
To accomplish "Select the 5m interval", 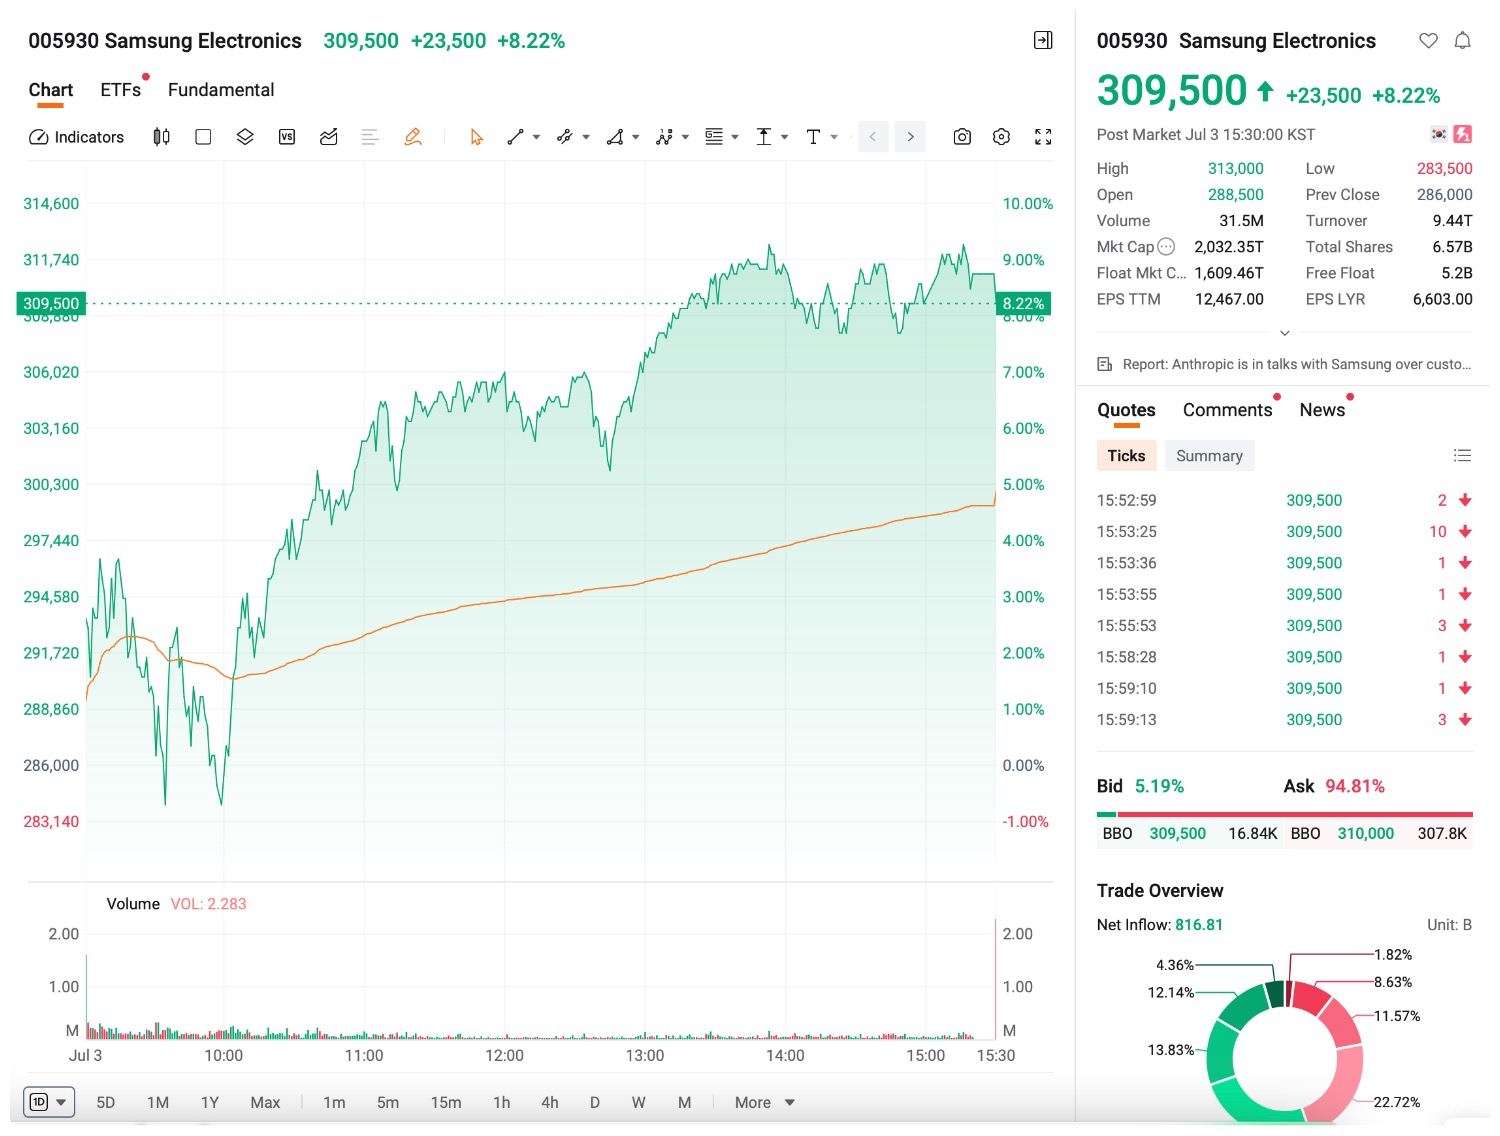I will (388, 1102).
